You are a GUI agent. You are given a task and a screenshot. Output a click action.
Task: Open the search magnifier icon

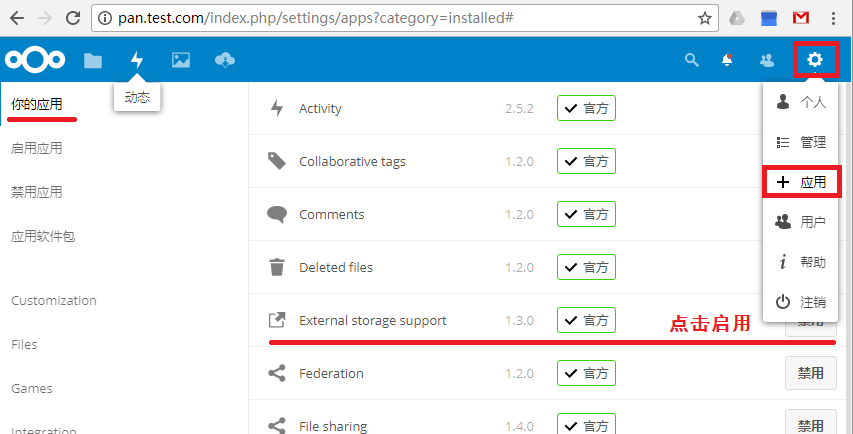[691, 60]
